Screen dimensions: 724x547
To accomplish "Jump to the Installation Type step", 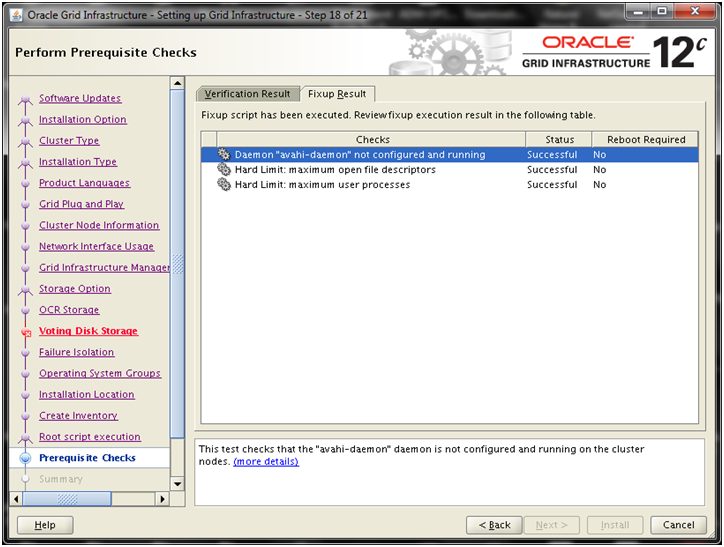I will (78, 162).
